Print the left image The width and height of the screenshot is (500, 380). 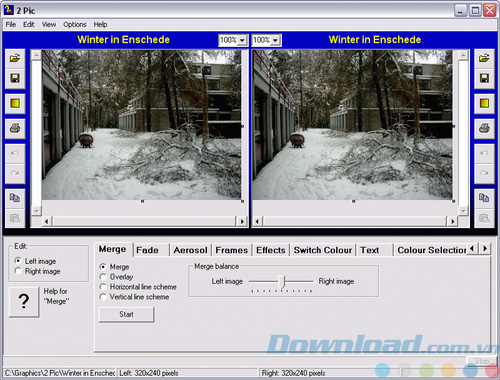point(15,128)
